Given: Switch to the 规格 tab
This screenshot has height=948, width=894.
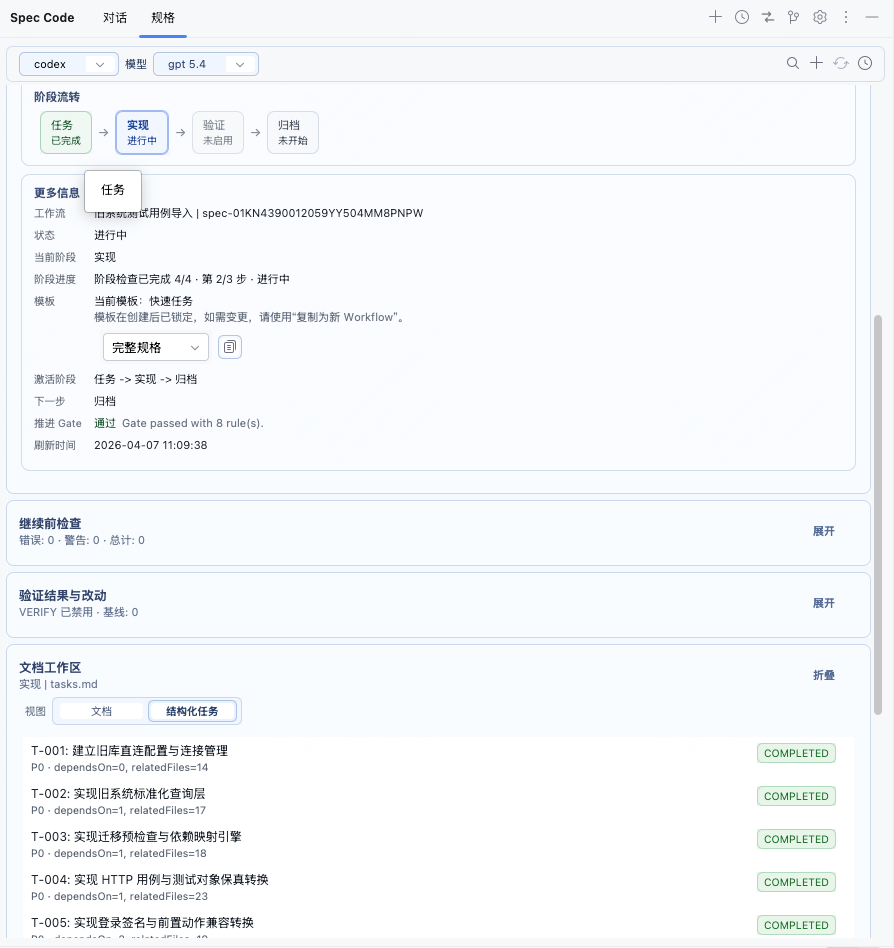Looking at the screenshot, I should pyautogui.click(x=162, y=18).
